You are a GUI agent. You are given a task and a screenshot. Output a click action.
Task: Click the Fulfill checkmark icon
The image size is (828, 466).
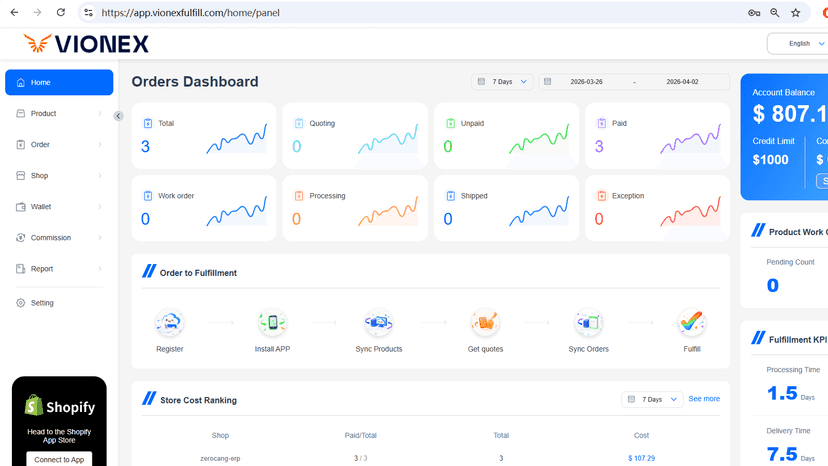point(692,322)
